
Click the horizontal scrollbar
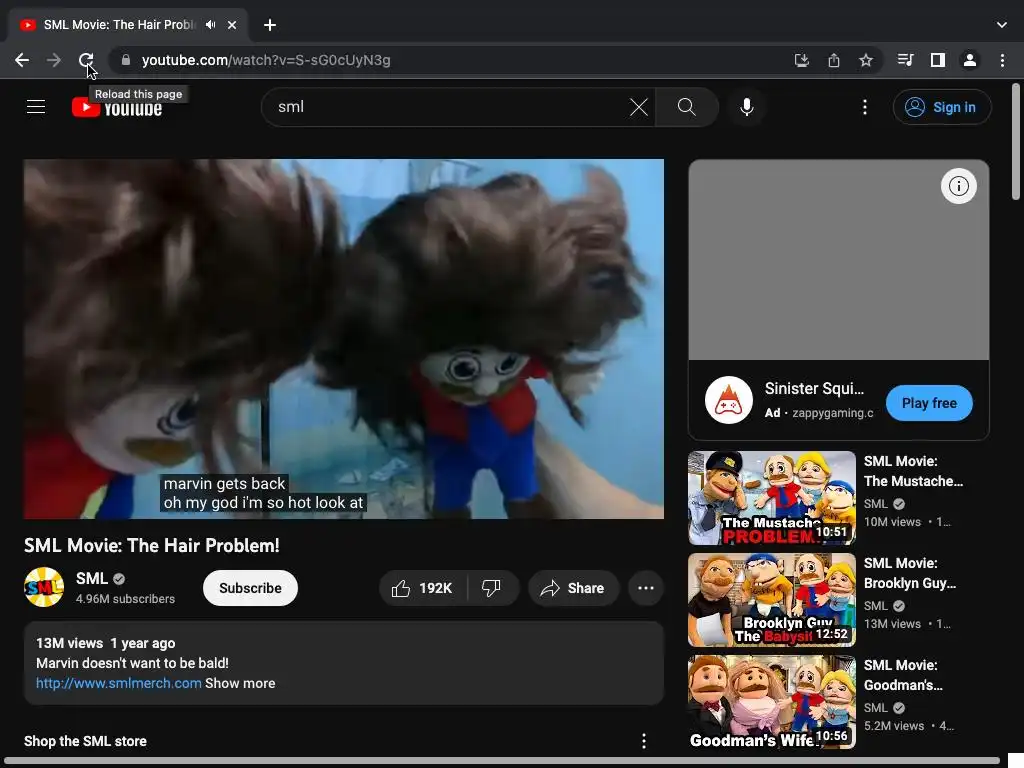[502, 761]
